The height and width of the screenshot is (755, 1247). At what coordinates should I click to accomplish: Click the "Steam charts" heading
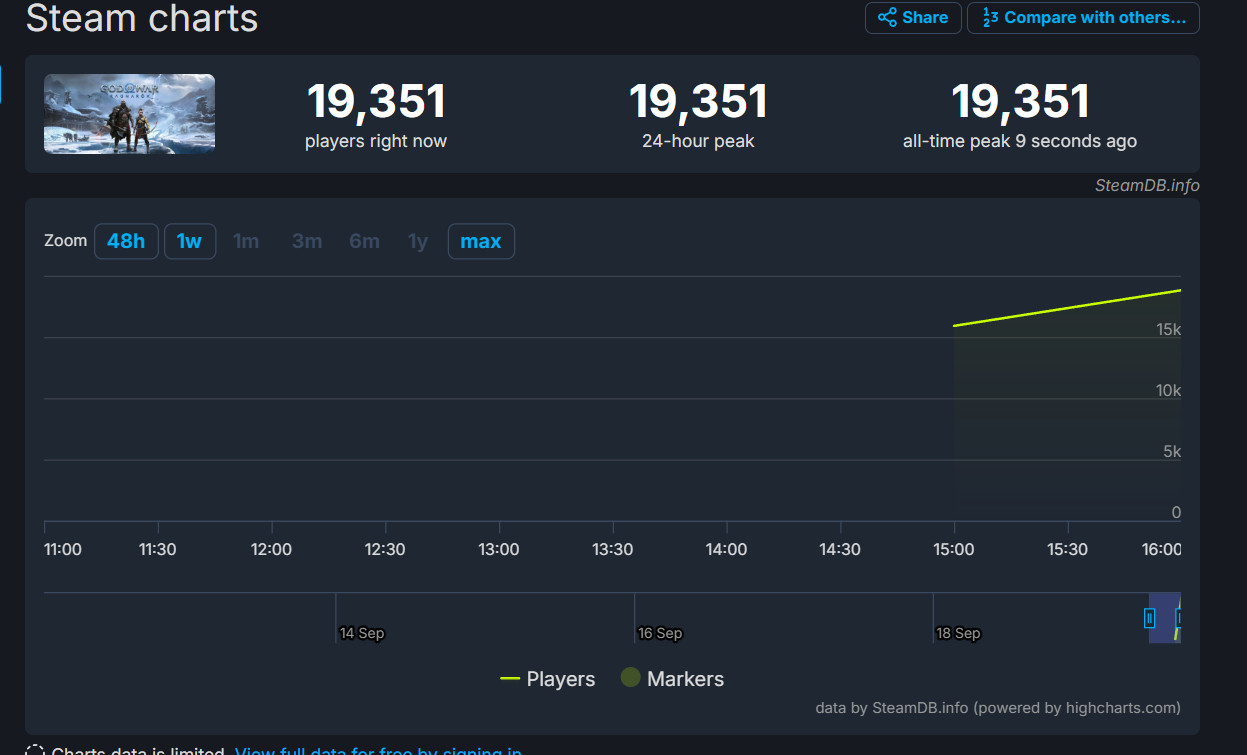coord(142,18)
